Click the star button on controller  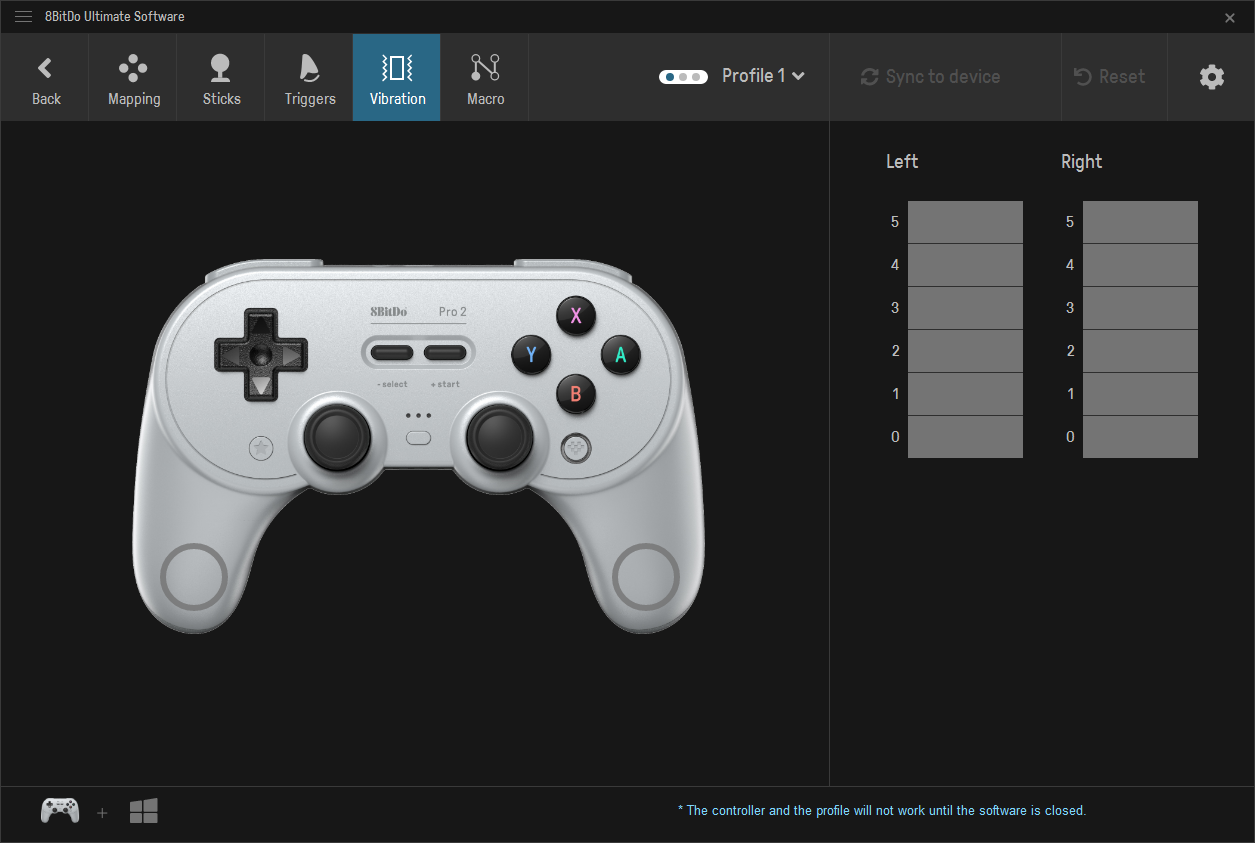261,448
